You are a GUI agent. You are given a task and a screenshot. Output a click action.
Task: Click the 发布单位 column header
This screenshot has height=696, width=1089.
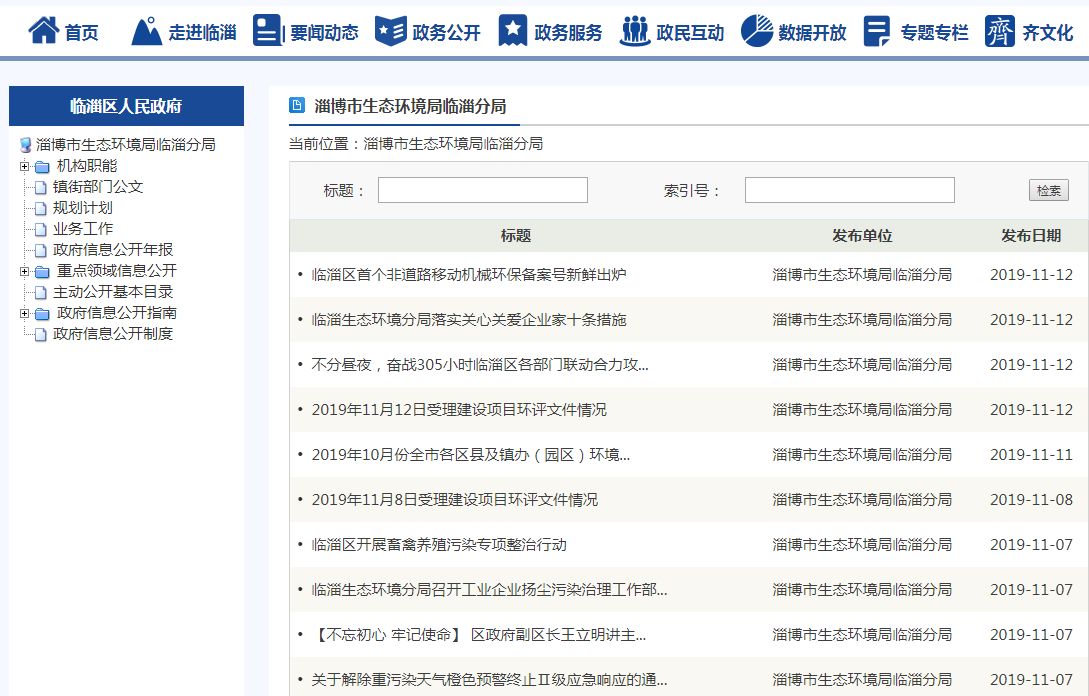tap(862, 236)
